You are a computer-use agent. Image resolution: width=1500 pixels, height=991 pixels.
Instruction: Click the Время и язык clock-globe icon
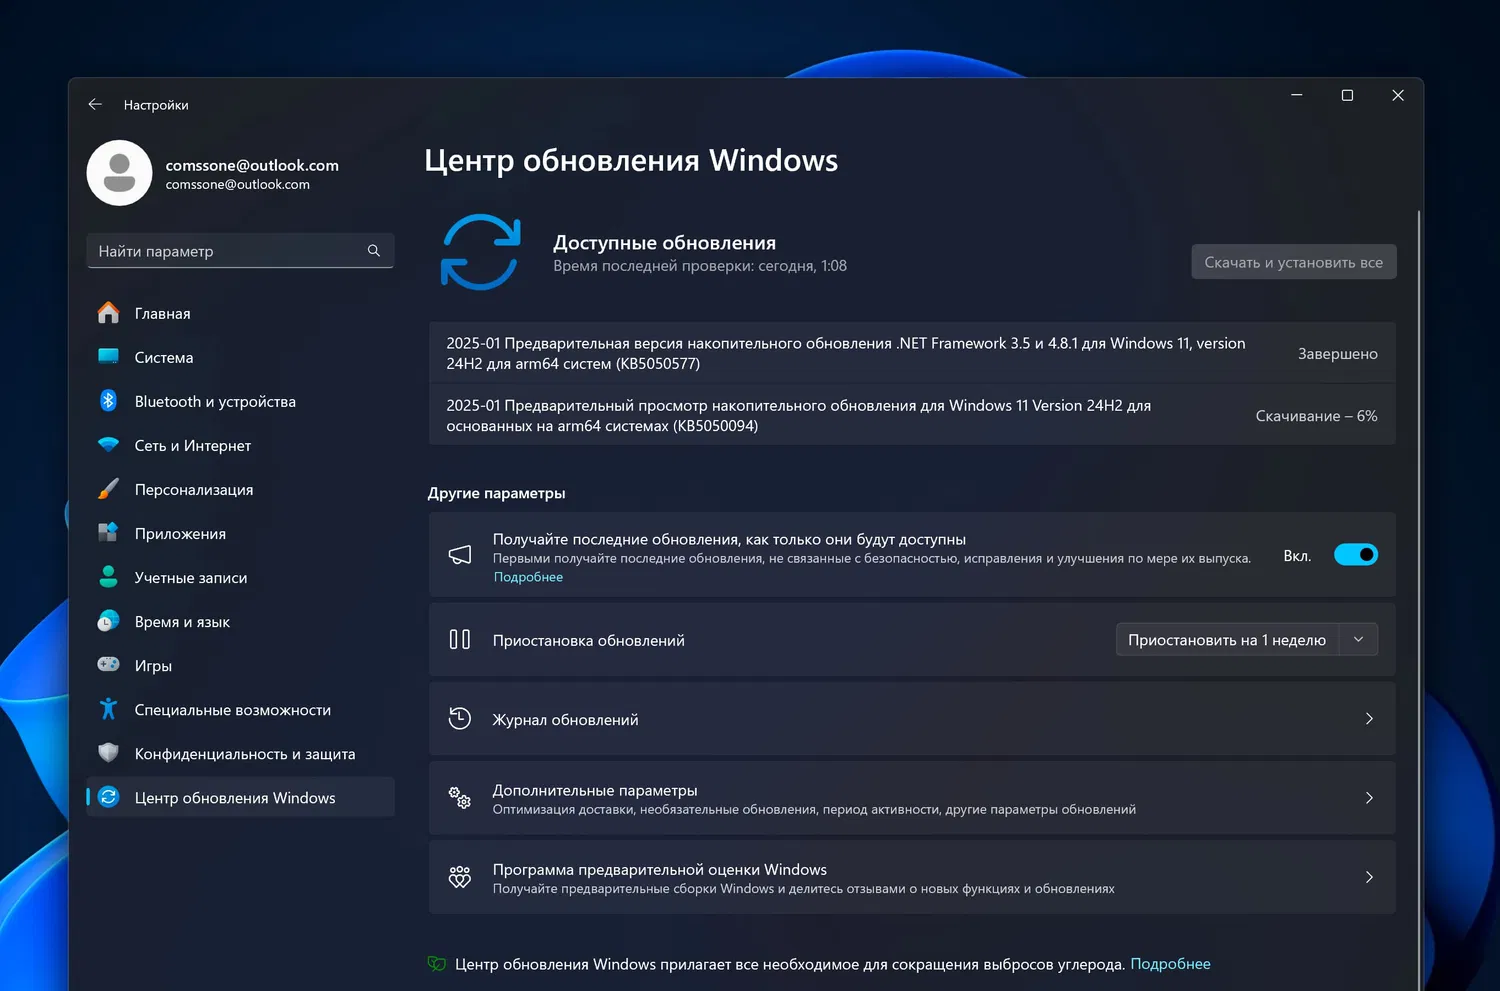click(x=108, y=621)
